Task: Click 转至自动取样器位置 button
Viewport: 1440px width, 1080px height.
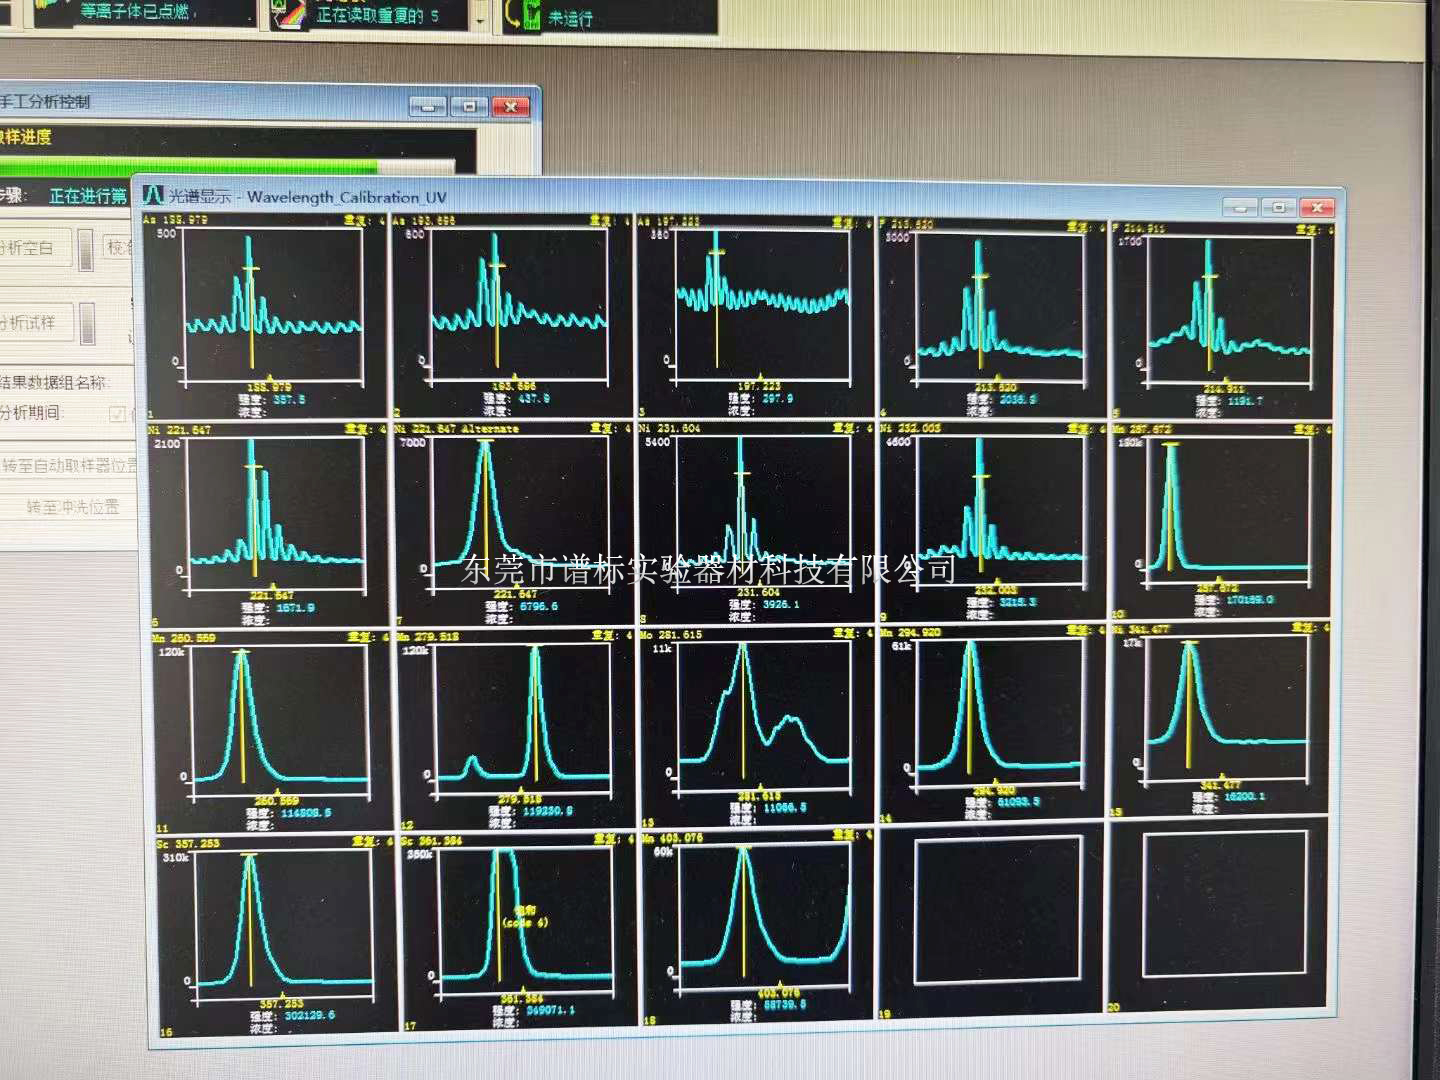Action: coord(70,466)
